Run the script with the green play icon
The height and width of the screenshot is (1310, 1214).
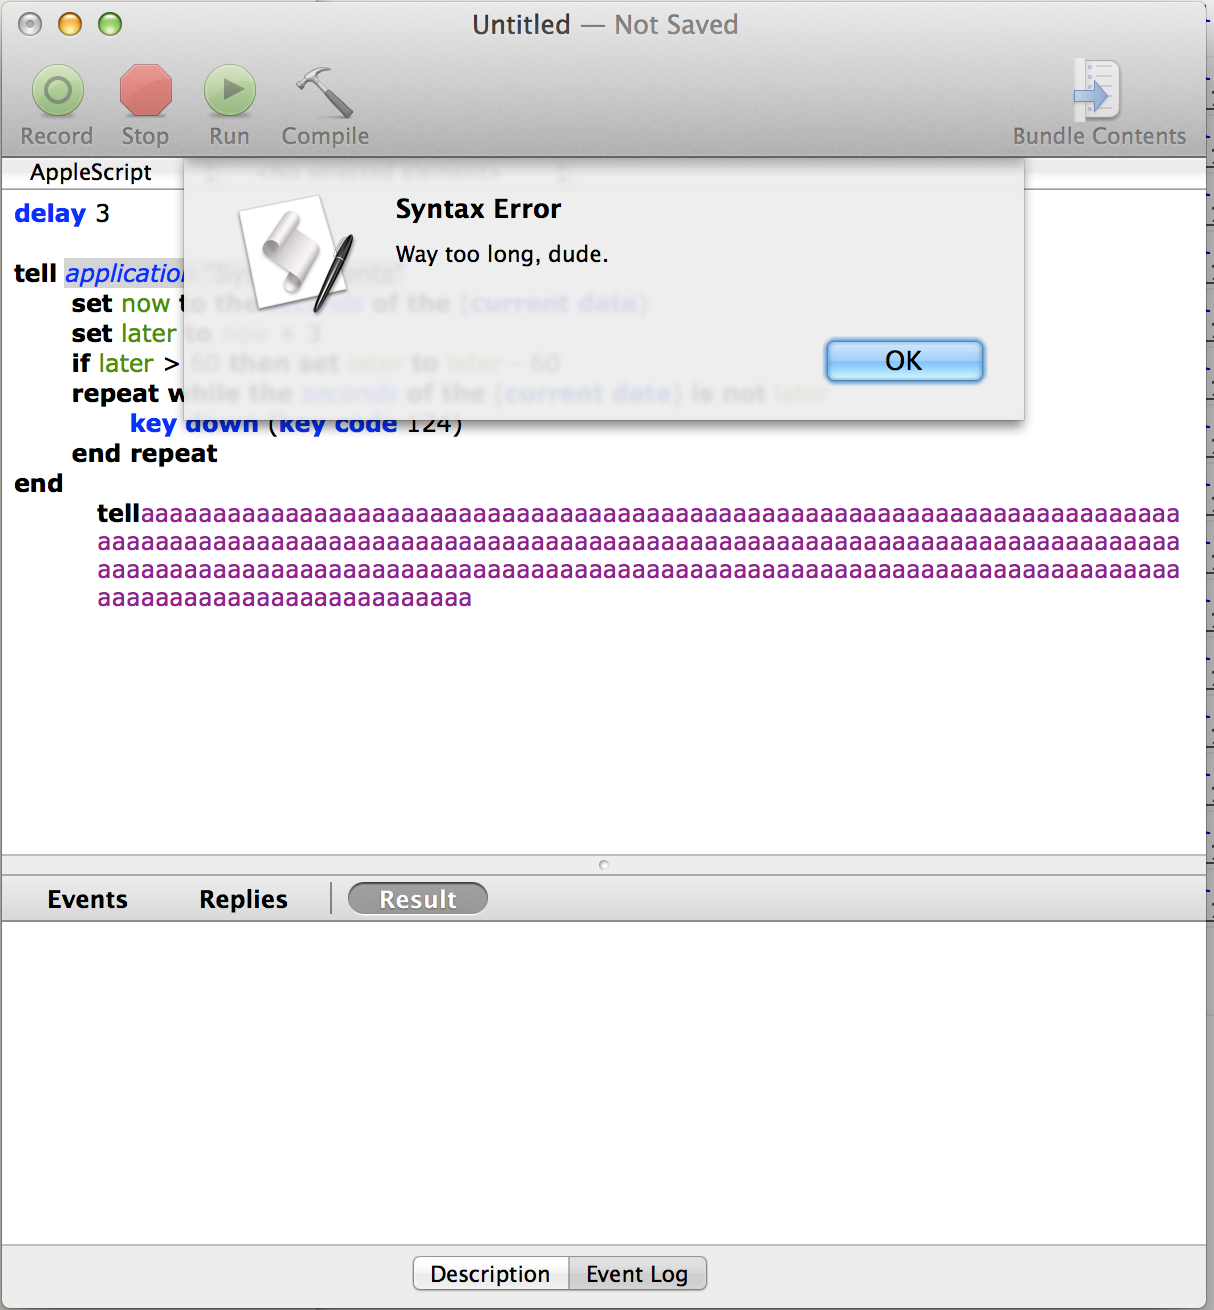point(229,92)
